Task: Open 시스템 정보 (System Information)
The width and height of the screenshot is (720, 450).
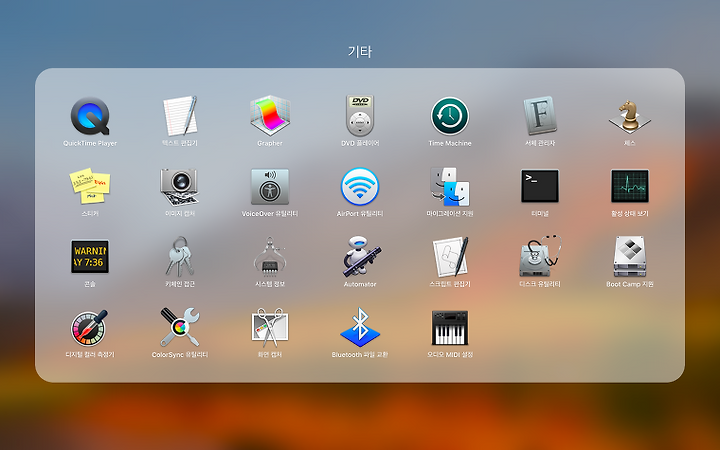Action: click(270, 257)
